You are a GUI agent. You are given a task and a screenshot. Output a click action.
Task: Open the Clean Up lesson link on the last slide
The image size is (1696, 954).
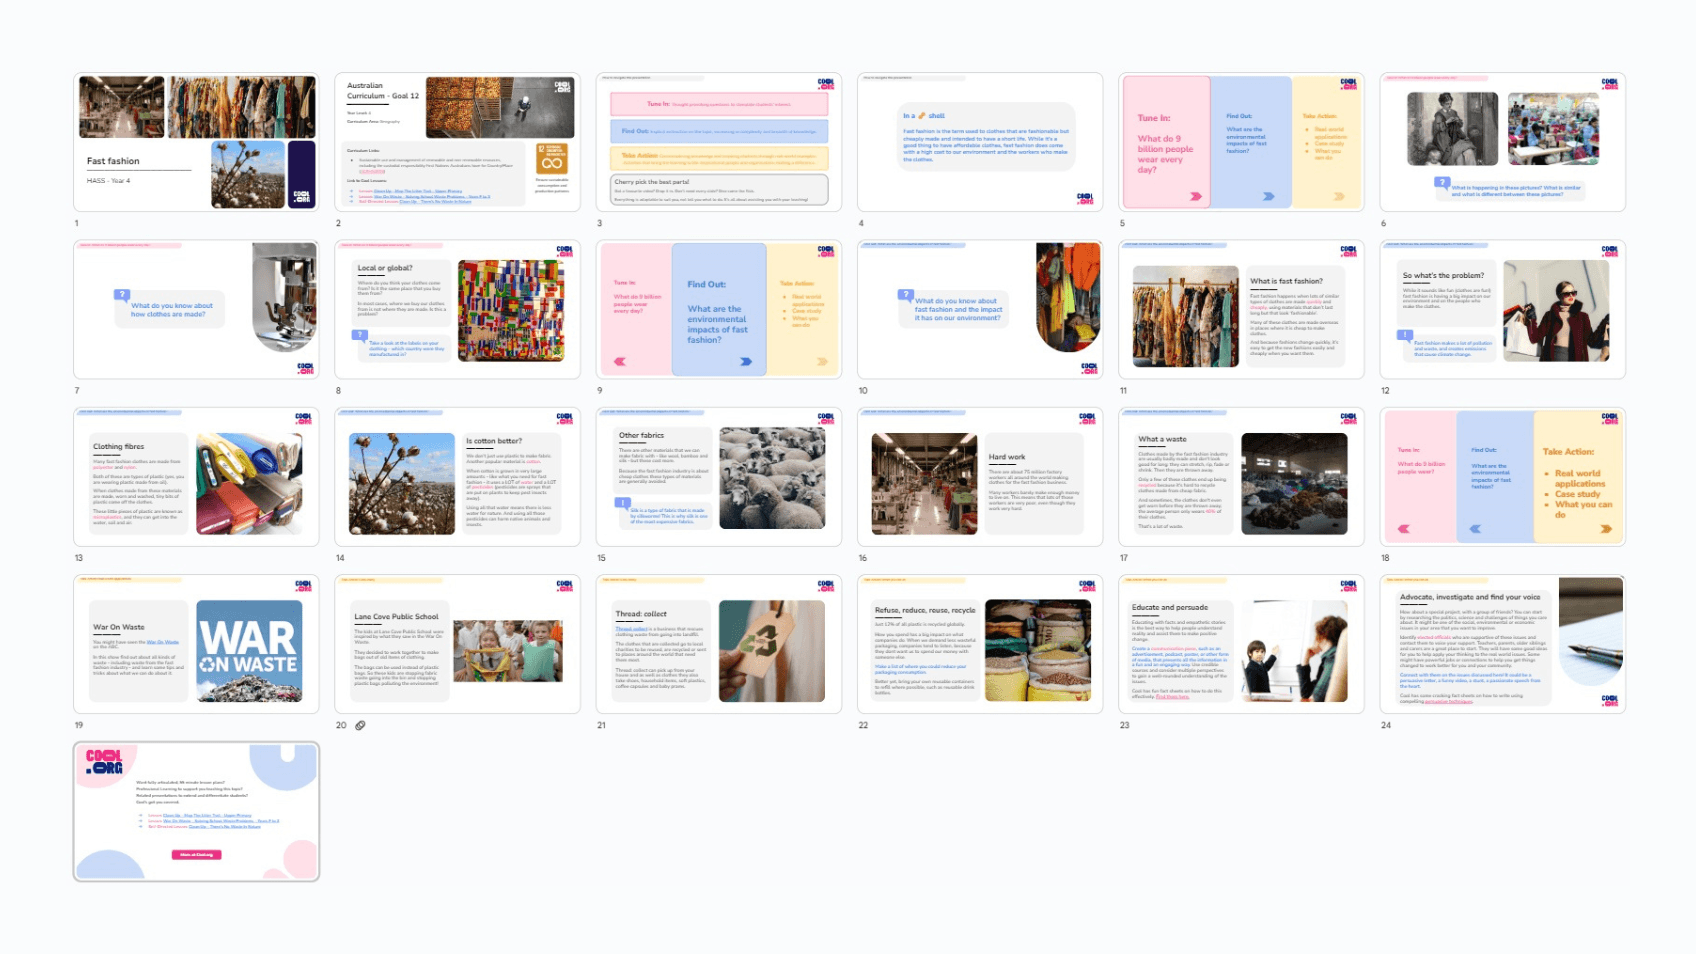click(x=207, y=815)
